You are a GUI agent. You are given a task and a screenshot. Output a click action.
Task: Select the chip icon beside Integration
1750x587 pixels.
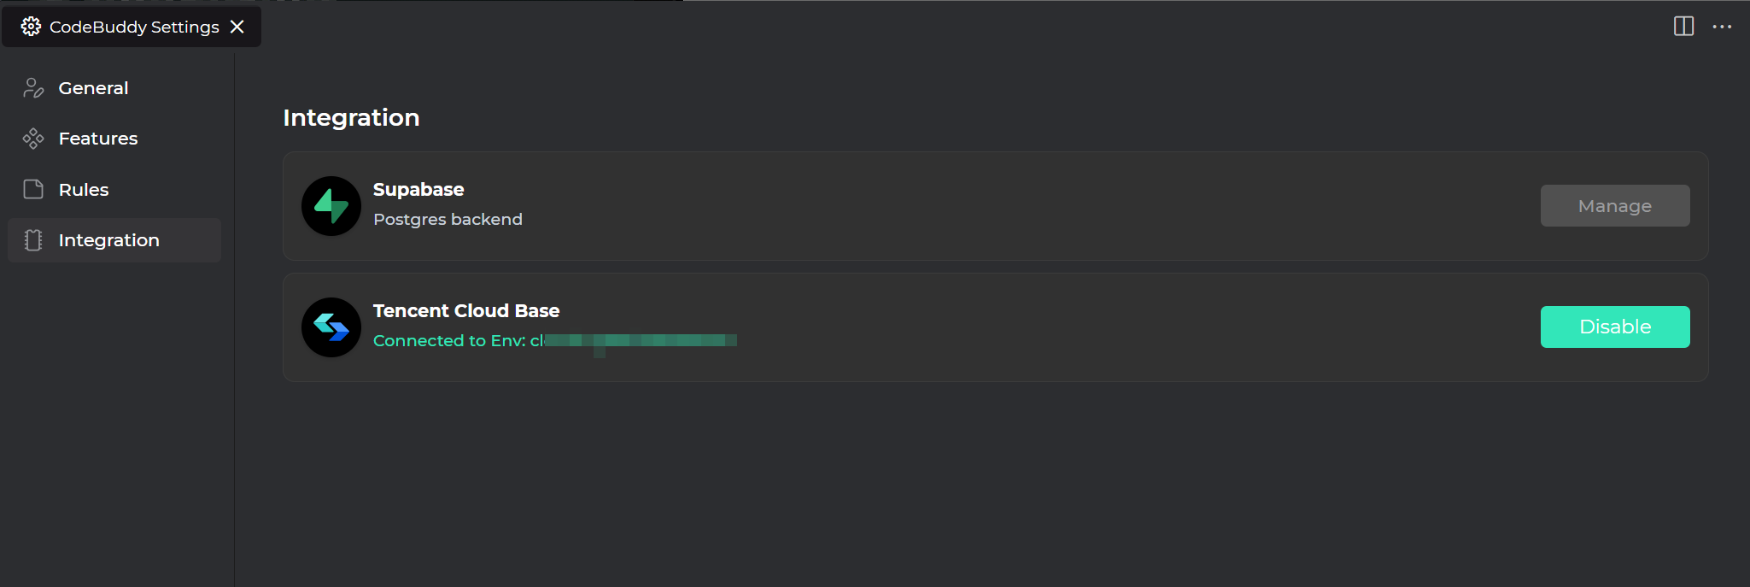click(32, 240)
